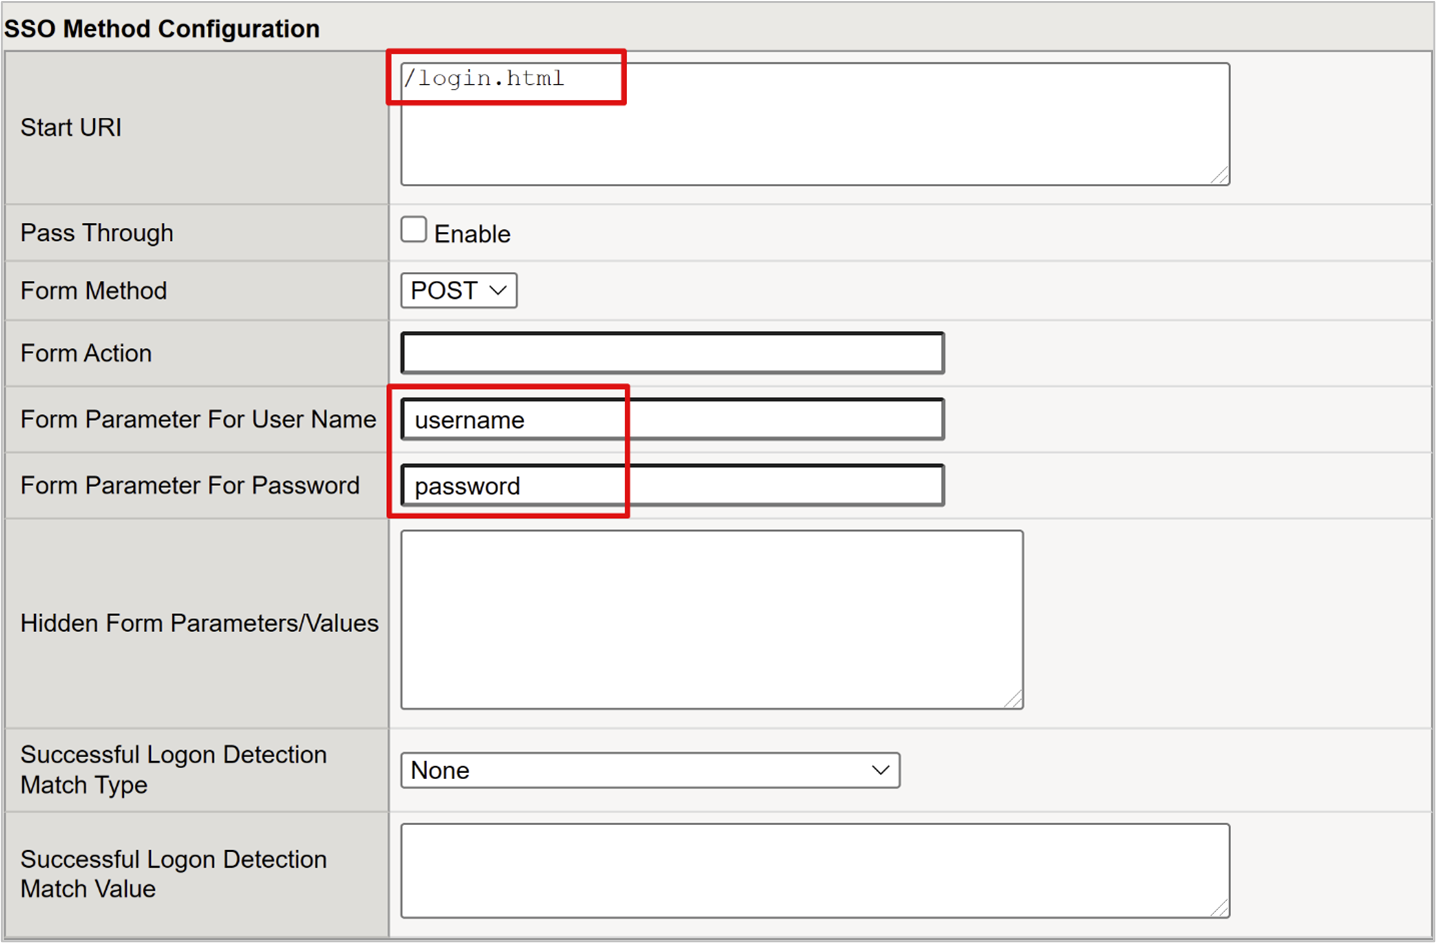Click the Form Parameter For User Name label
Image resolution: width=1436 pixels, height=943 pixels.
click(x=197, y=419)
